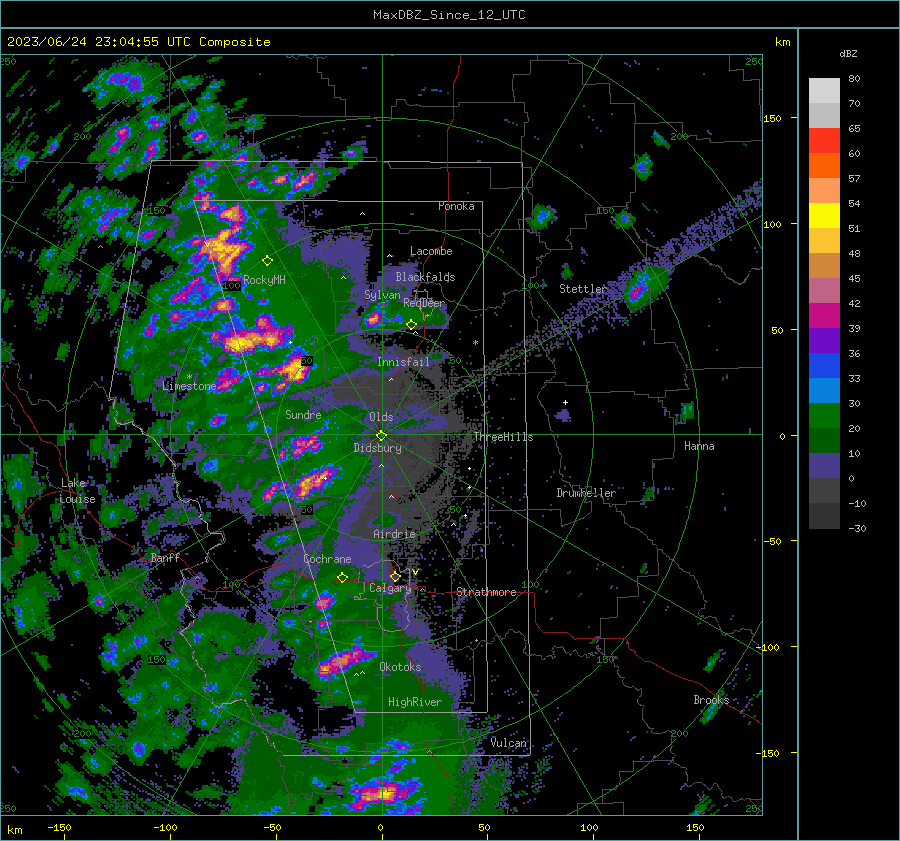Click the white asterisk marker left of Limestone
This screenshot has height=841, width=900.
(189, 377)
